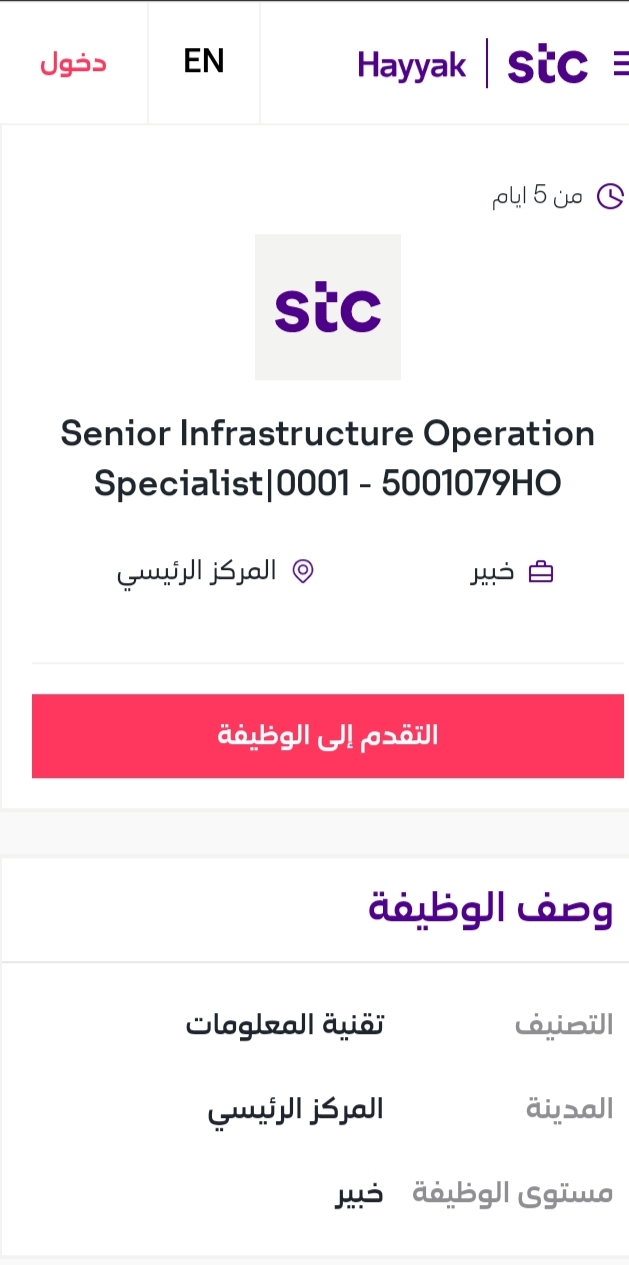Click the clock icon beside posting date
Screen dimensions: 629x1265
point(610,196)
